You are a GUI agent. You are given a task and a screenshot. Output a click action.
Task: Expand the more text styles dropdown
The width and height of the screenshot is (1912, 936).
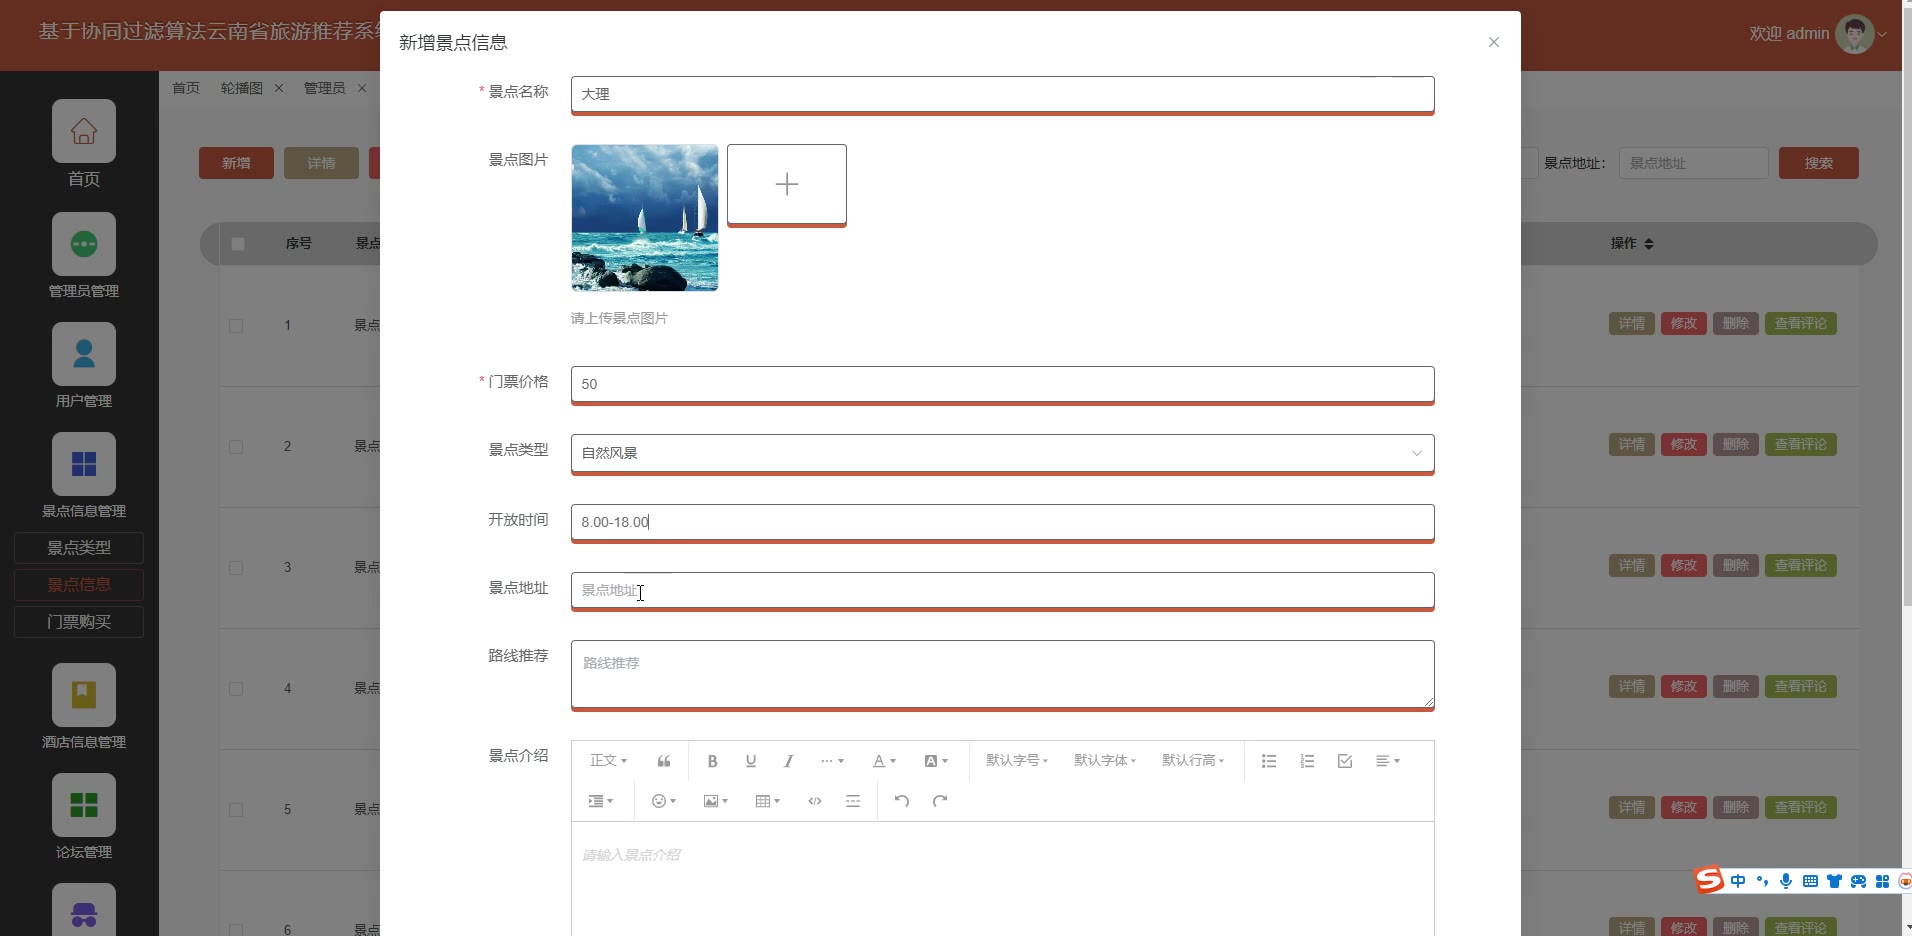tap(832, 761)
